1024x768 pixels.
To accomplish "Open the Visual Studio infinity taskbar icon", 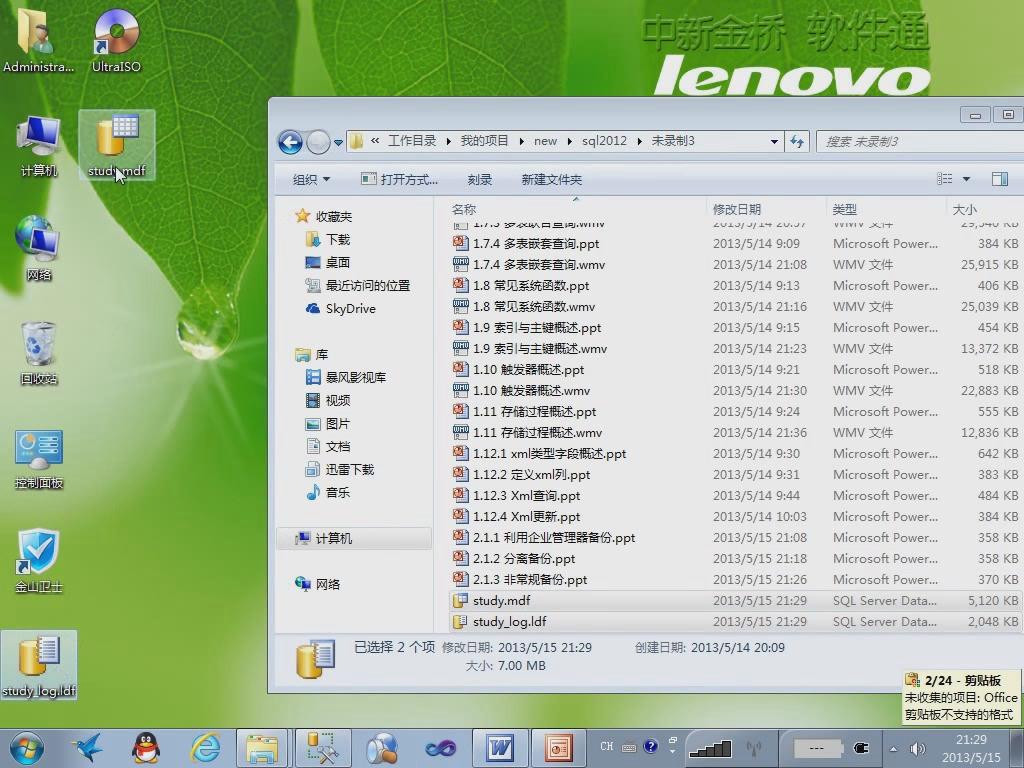I will 440,748.
